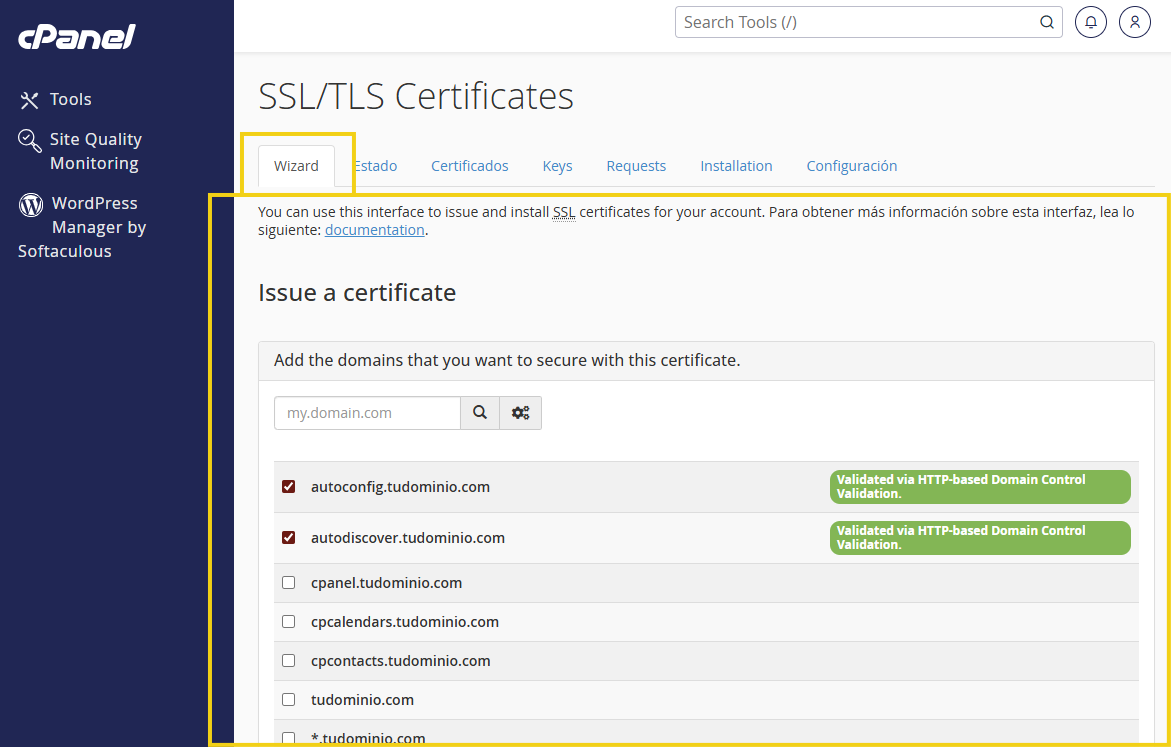The height and width of the screenshot is (747, 1171).
Task: Switch to the Keys tab
Action: click(x=557, y=166)
